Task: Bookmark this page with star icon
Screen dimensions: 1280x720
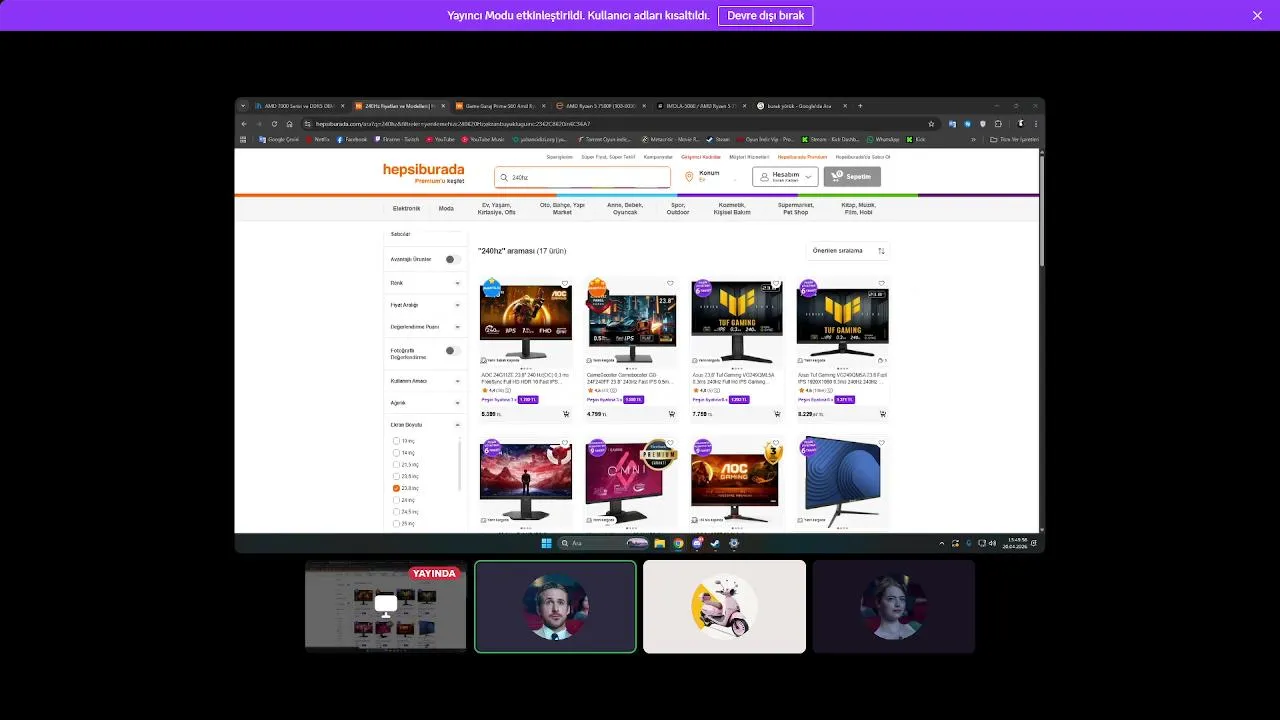Action: (x=932, y=124)
